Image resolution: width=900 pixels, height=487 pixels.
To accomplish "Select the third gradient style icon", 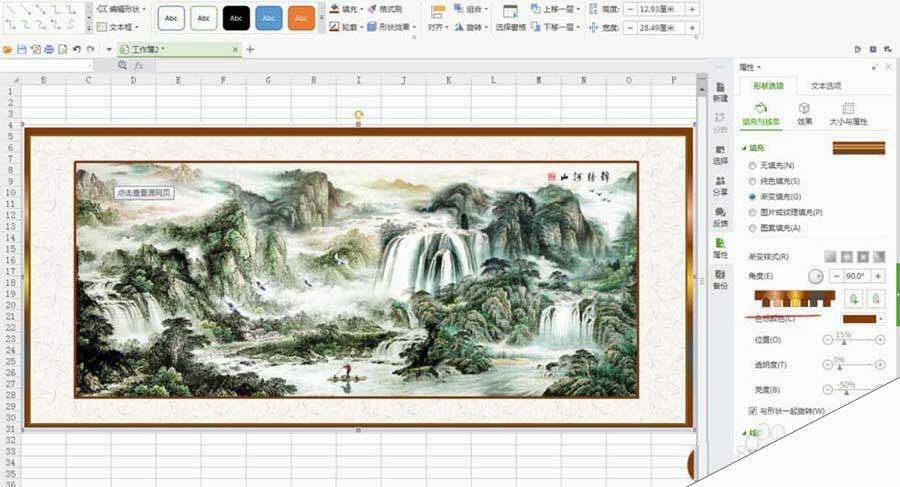I will (x=863, y=256).
